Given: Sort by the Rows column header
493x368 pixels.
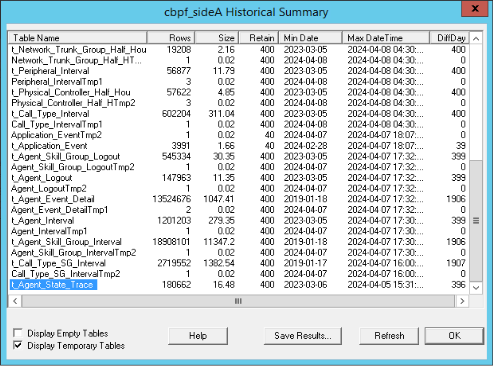Looking at the screenshot, I should (x=171, y=38).
